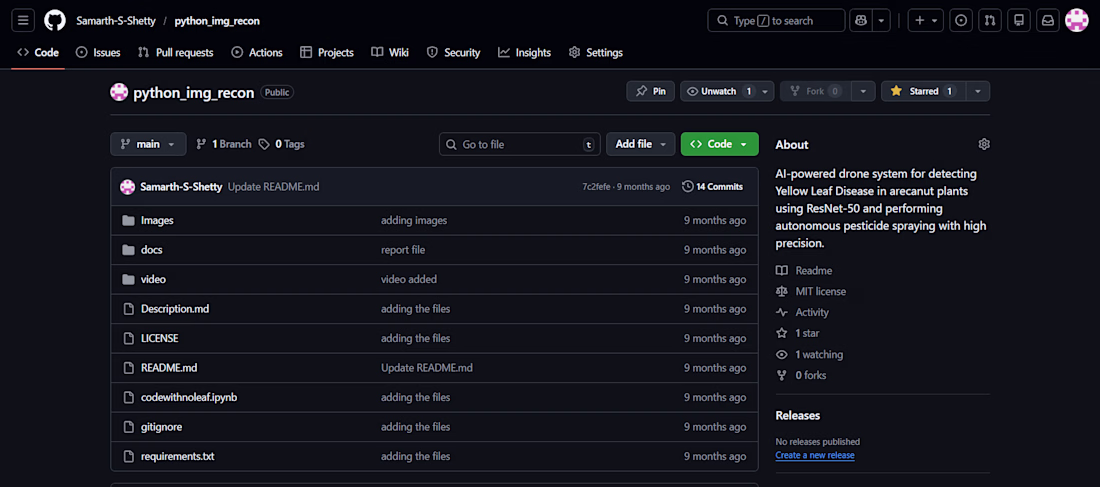Open the gitignore file
Viewport: 1100px width, 487px height.
coord(161,427)
